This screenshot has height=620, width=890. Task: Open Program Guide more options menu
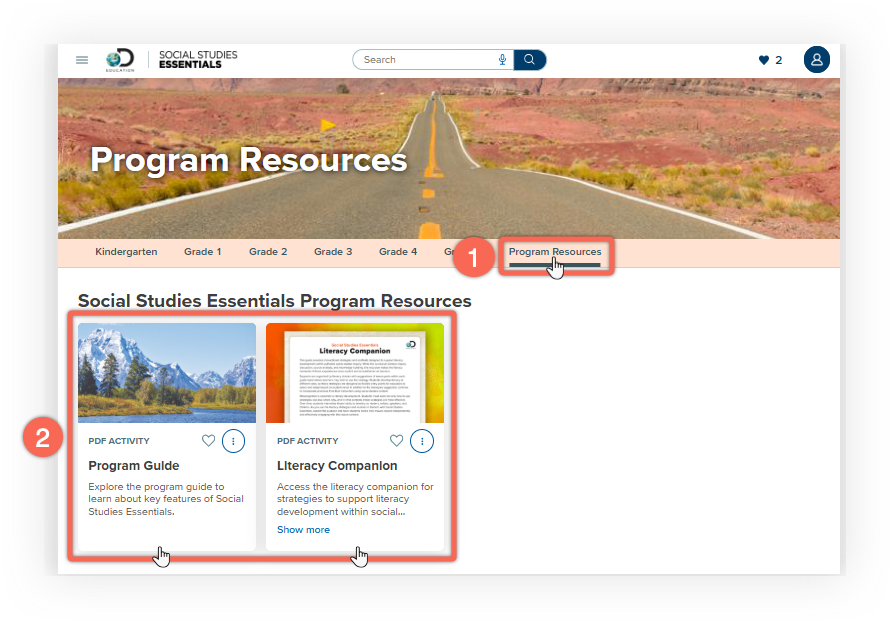(x=233, y=441)
